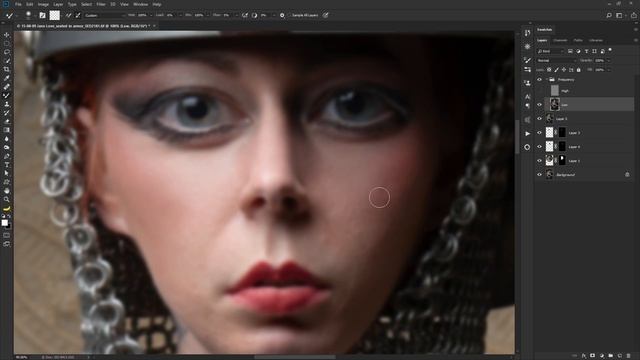Click the Share icon in options bar
The height and width of the screenshot is (360, 640).
[x=633, y=15]
